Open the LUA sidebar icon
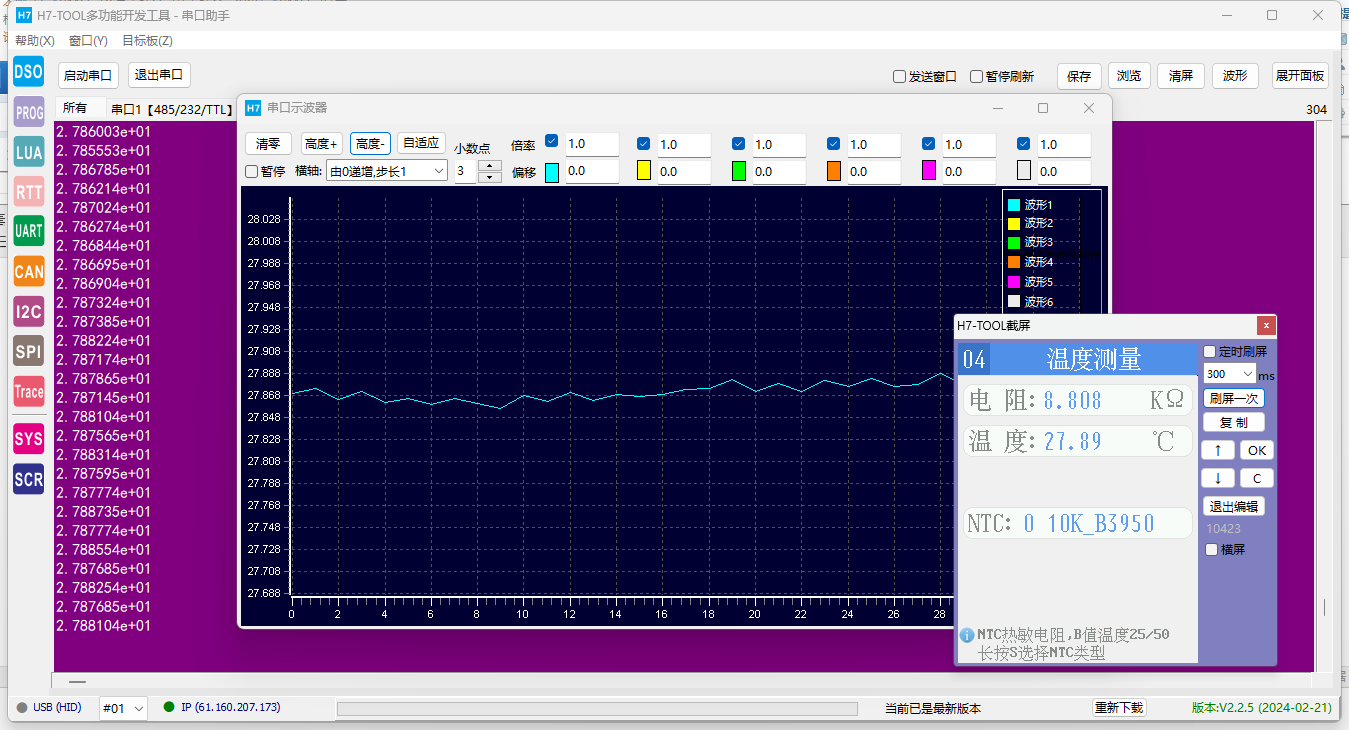 click(28, 152)
